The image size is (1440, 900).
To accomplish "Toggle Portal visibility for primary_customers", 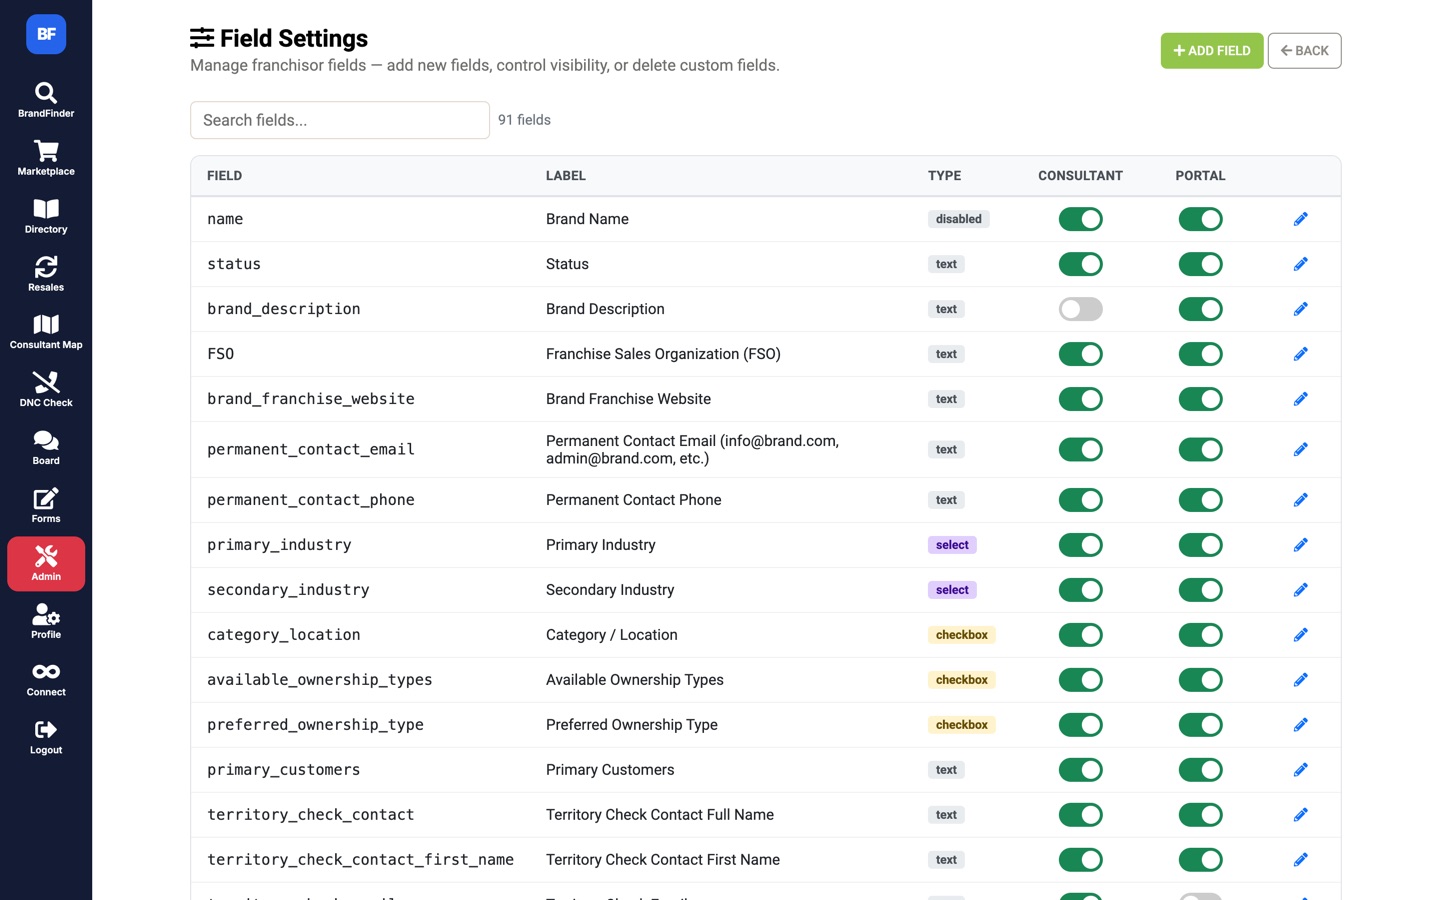I will 1200,770.
